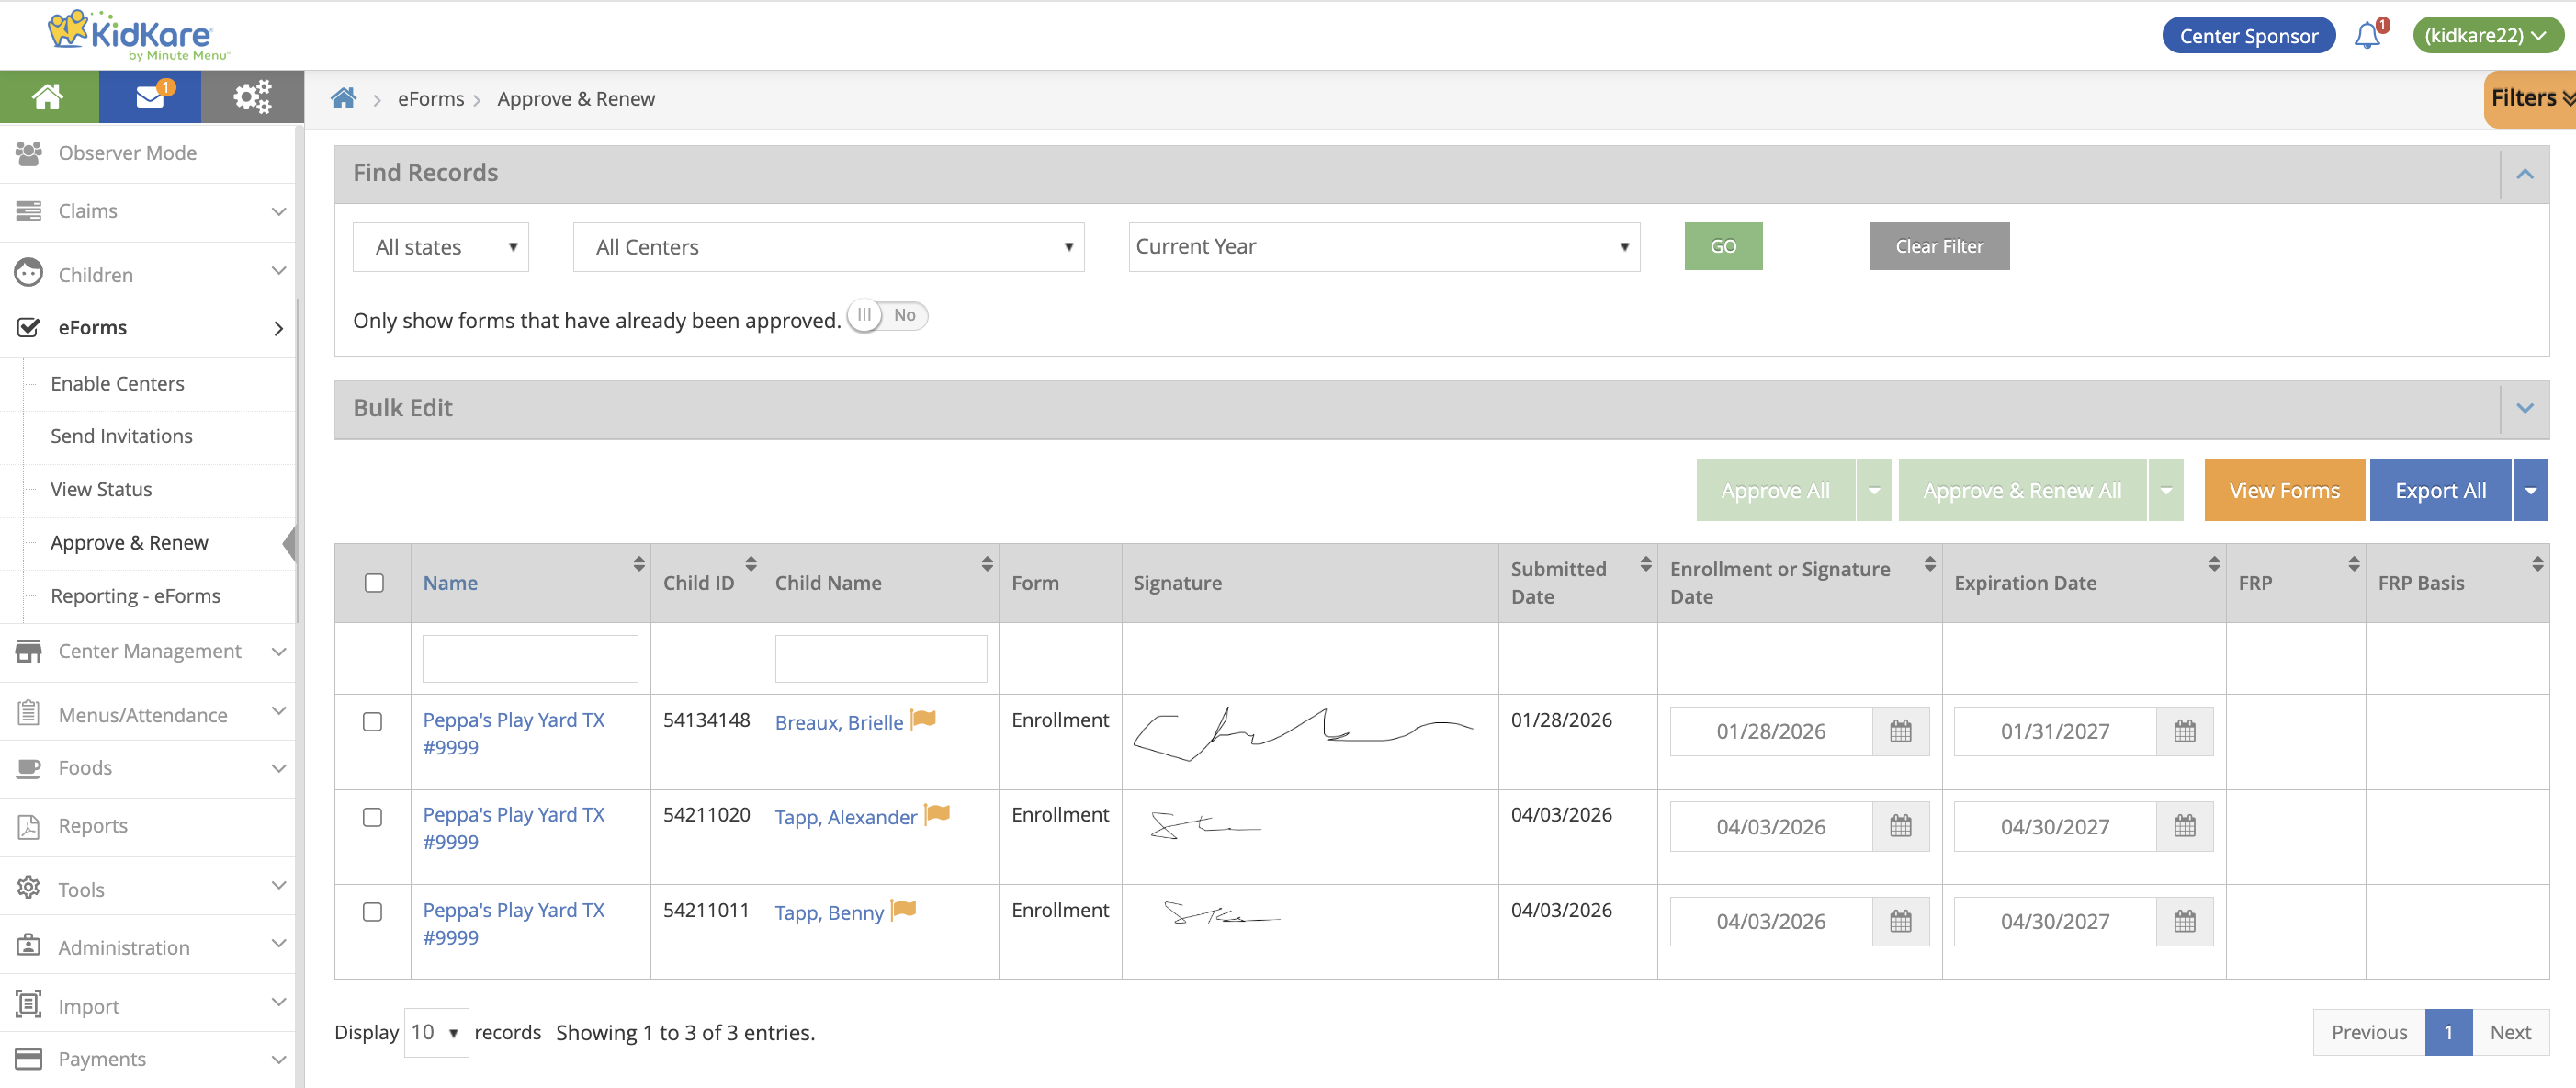Click the flag next to Tapp, Alexander
Viewport: 2576px width, 1088px height.
coord(937,814)
